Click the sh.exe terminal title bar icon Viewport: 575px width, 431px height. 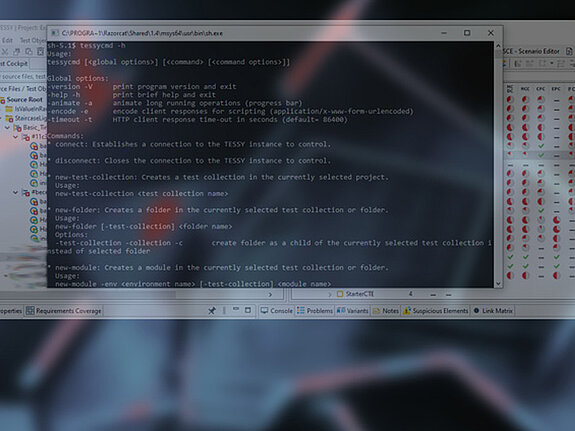[55, 33]
